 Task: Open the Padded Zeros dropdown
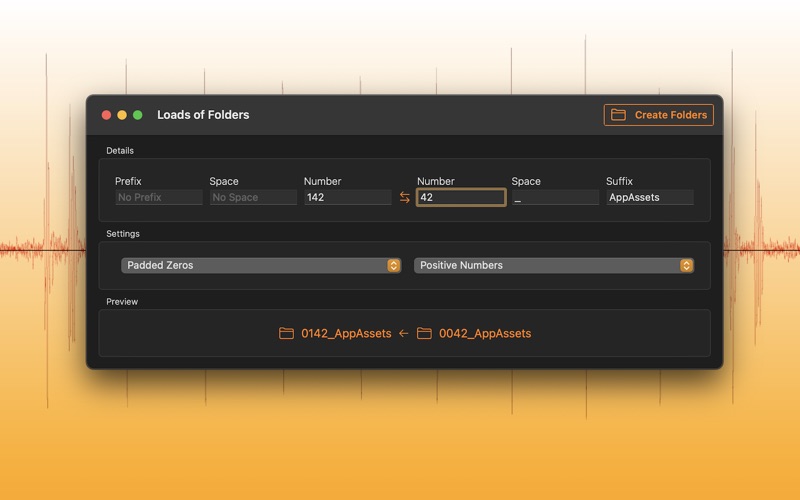tap(261, 265)
